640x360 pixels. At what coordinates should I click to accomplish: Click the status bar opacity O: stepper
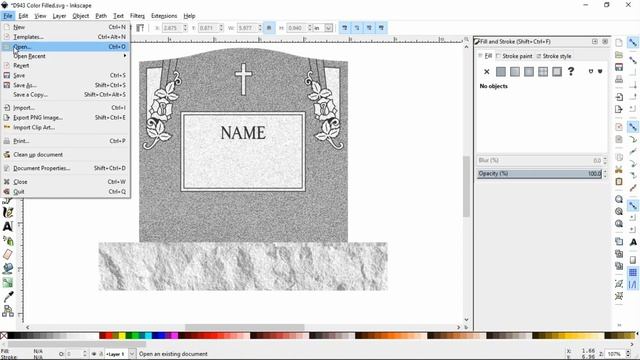click(85, 354)
